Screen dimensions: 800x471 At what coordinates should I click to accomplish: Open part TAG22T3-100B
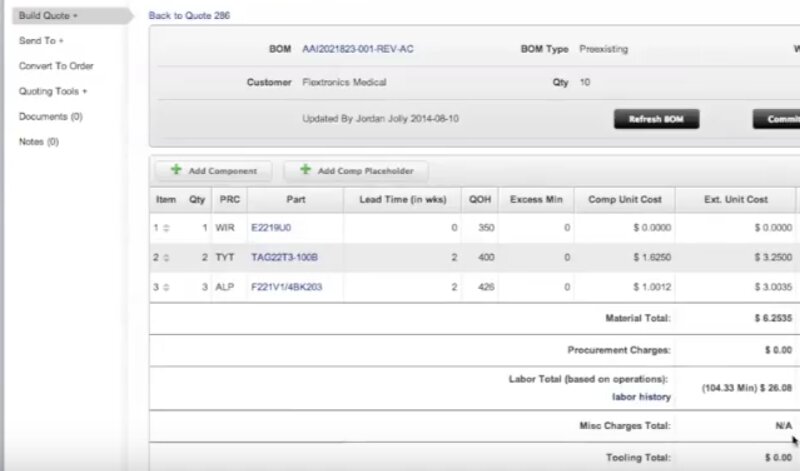(x=284, y=258)
